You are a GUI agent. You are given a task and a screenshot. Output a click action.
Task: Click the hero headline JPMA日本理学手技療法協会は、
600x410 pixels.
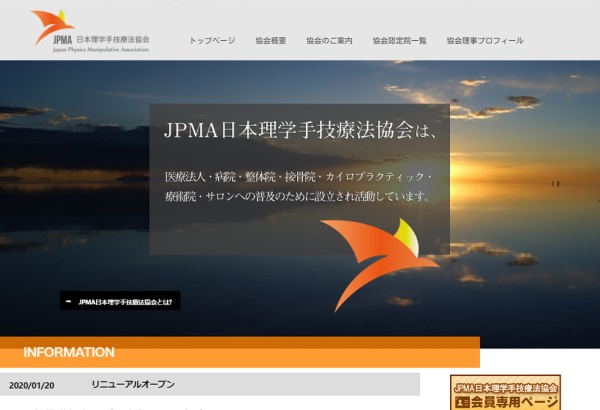[300, 130]
